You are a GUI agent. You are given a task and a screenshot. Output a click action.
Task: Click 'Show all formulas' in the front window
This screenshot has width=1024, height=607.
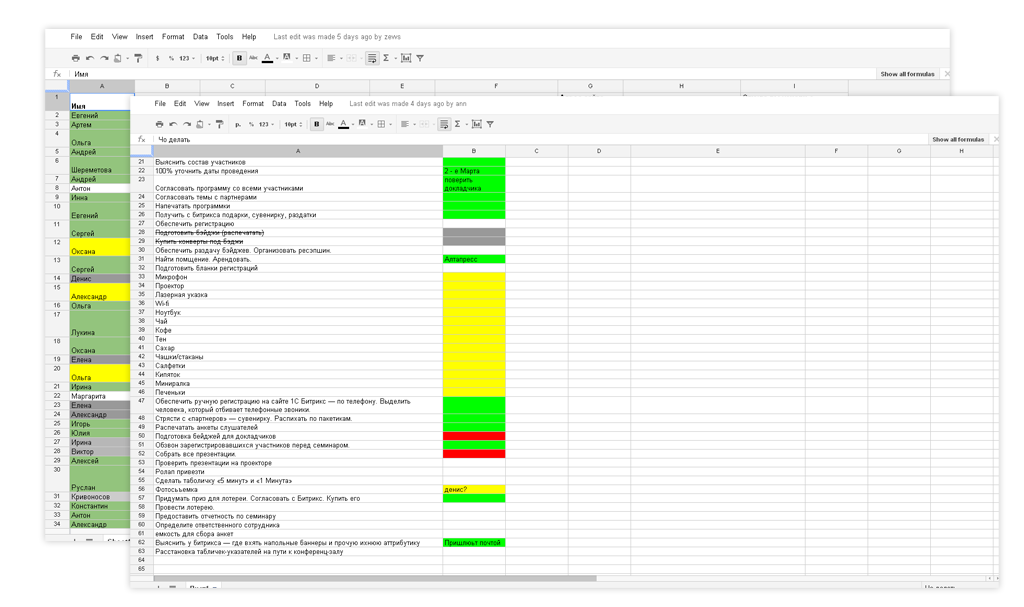tap(958, 139)
